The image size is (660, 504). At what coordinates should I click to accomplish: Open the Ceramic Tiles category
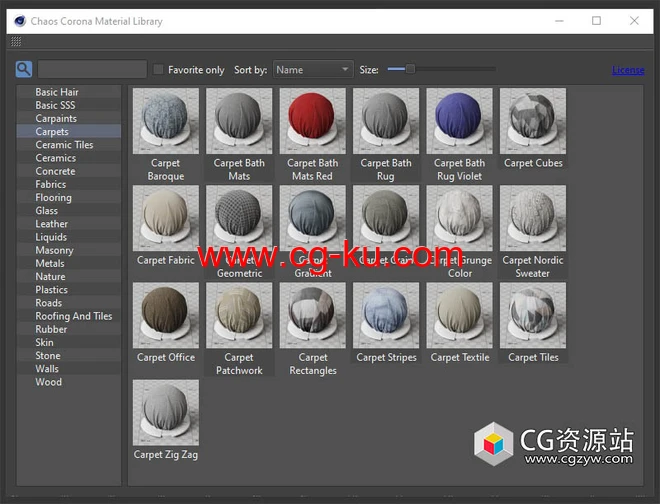tap(69, 145)
